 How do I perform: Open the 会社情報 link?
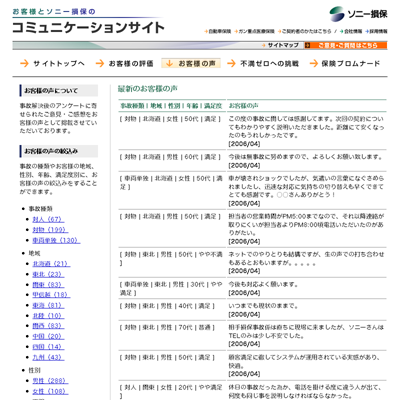[x=351, y=31]
